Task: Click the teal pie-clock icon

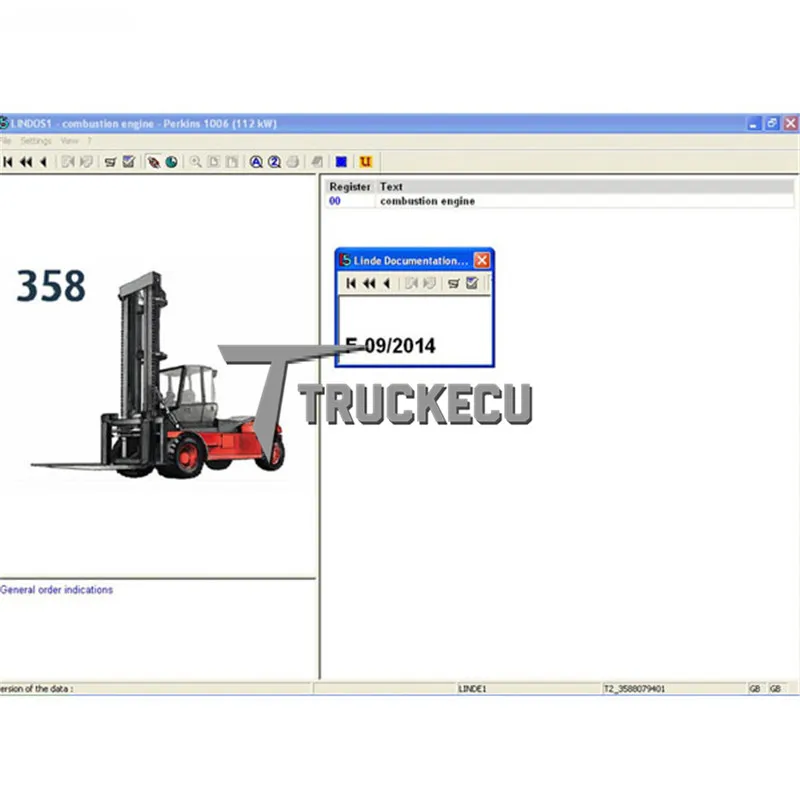Action: point(171,162)
